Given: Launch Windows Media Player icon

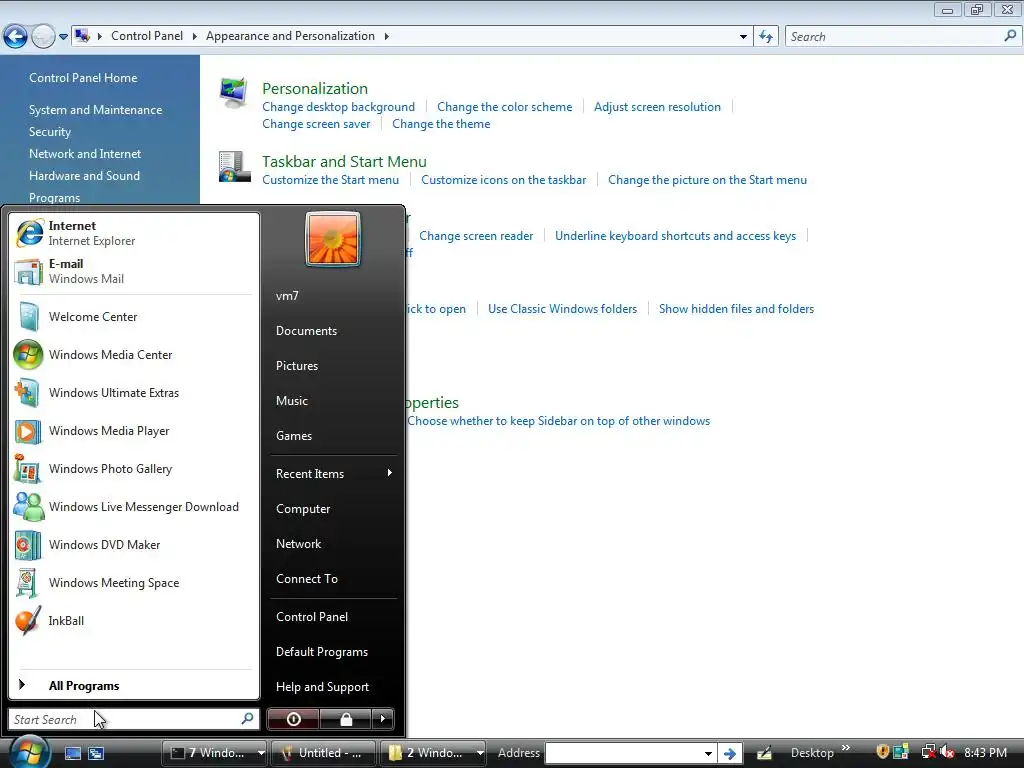Looking at the screenshot, I should tap(29, 431).
